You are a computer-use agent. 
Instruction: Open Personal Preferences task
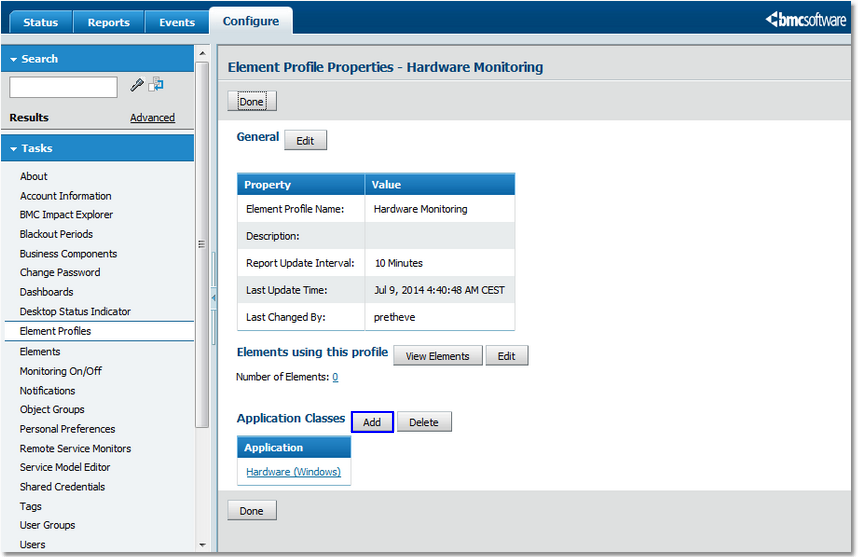(67, 429)
